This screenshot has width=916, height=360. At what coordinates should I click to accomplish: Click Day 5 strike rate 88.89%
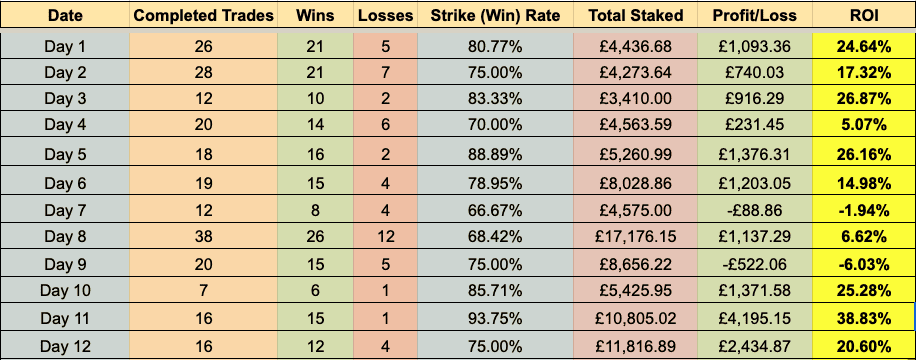point(495,154)
